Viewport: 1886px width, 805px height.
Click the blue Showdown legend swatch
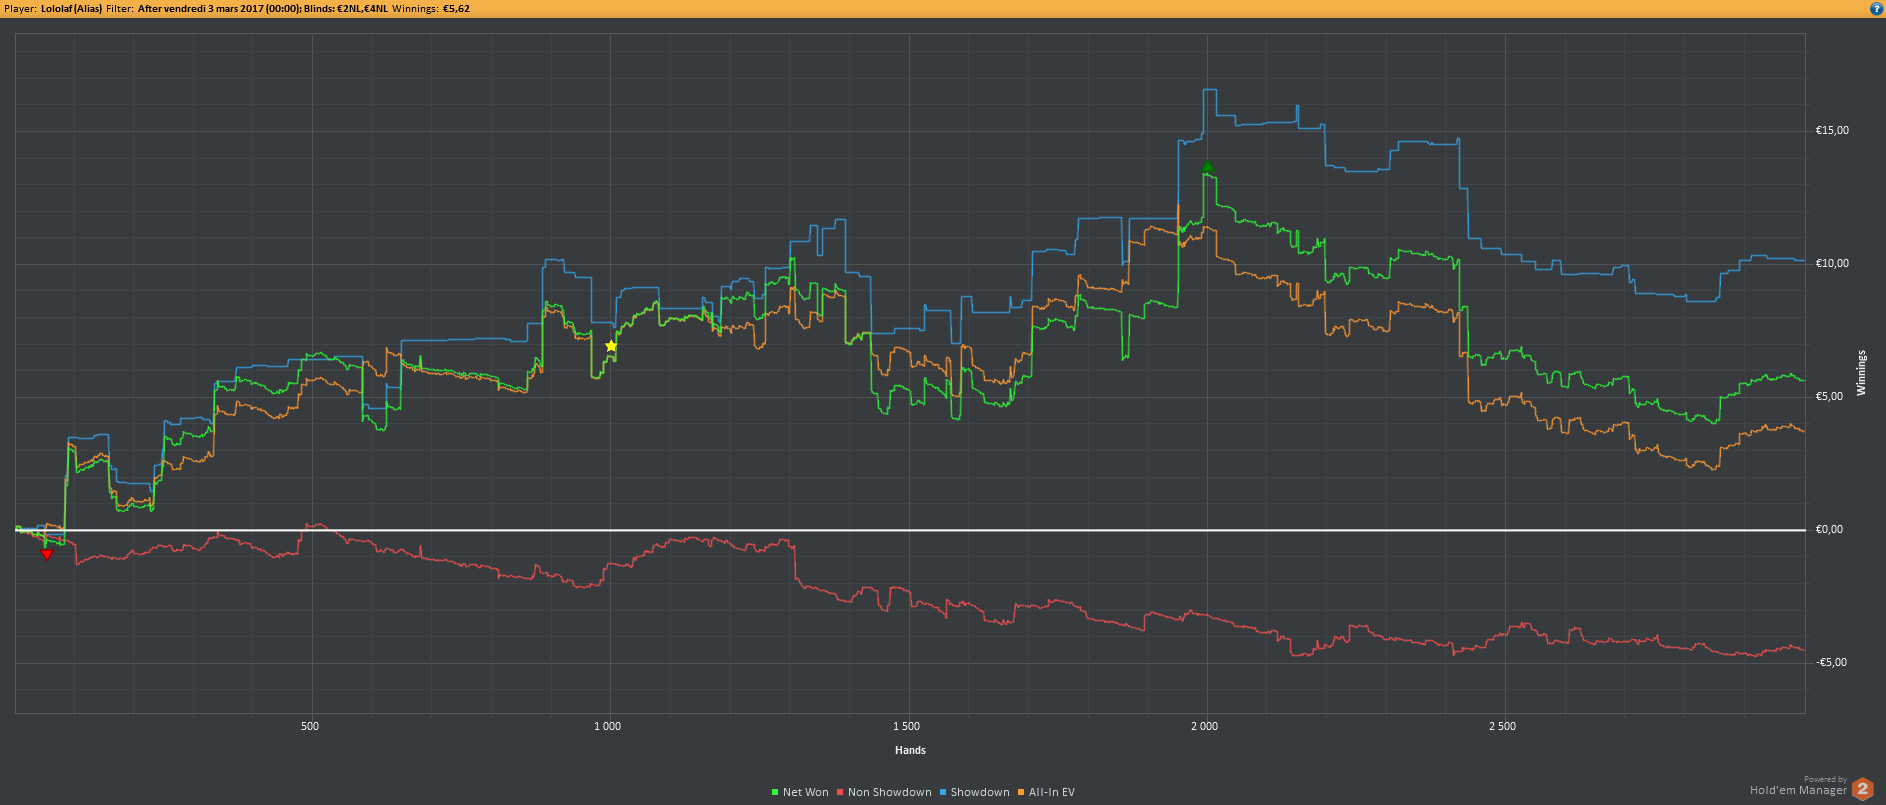[x=942, y=793]
